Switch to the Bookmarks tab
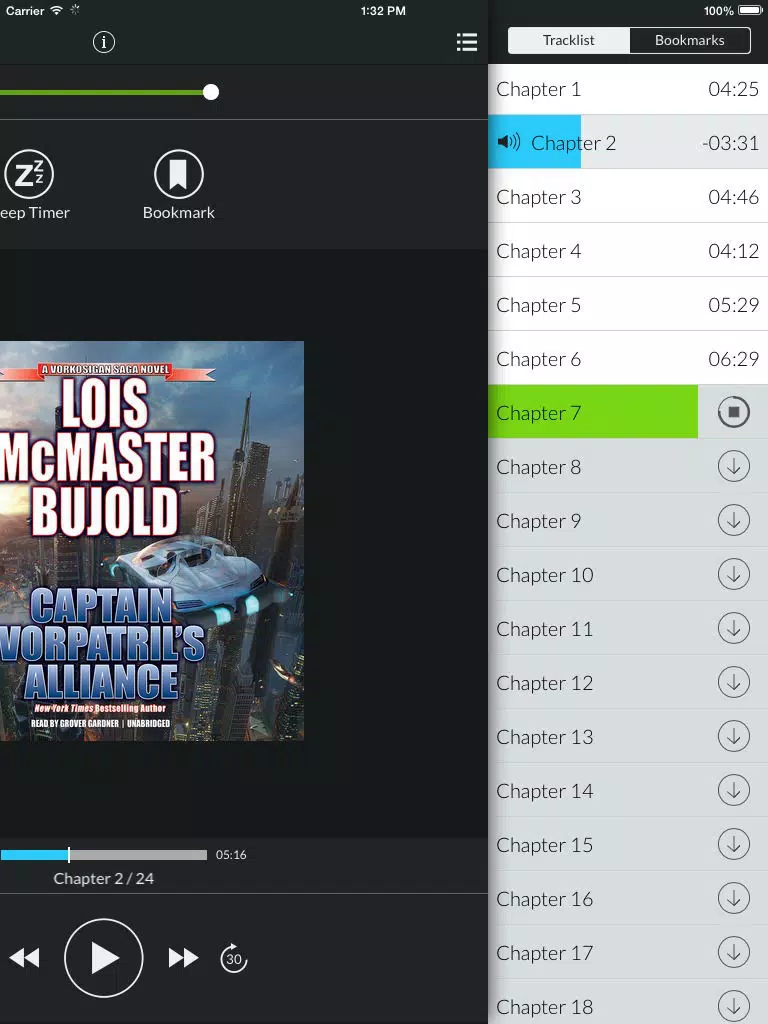The height and width of the screenshot is (1024, 768). point(690,40)
